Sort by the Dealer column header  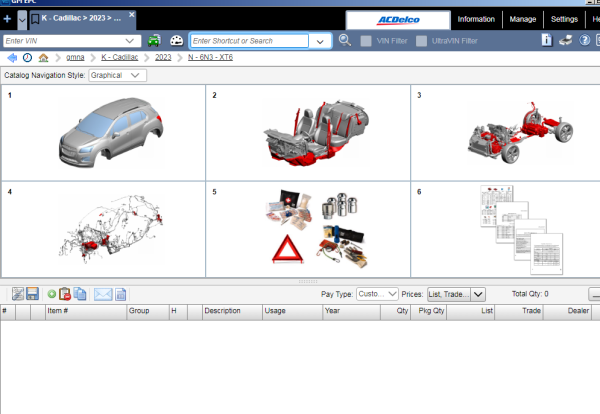[x=567, y=311]
